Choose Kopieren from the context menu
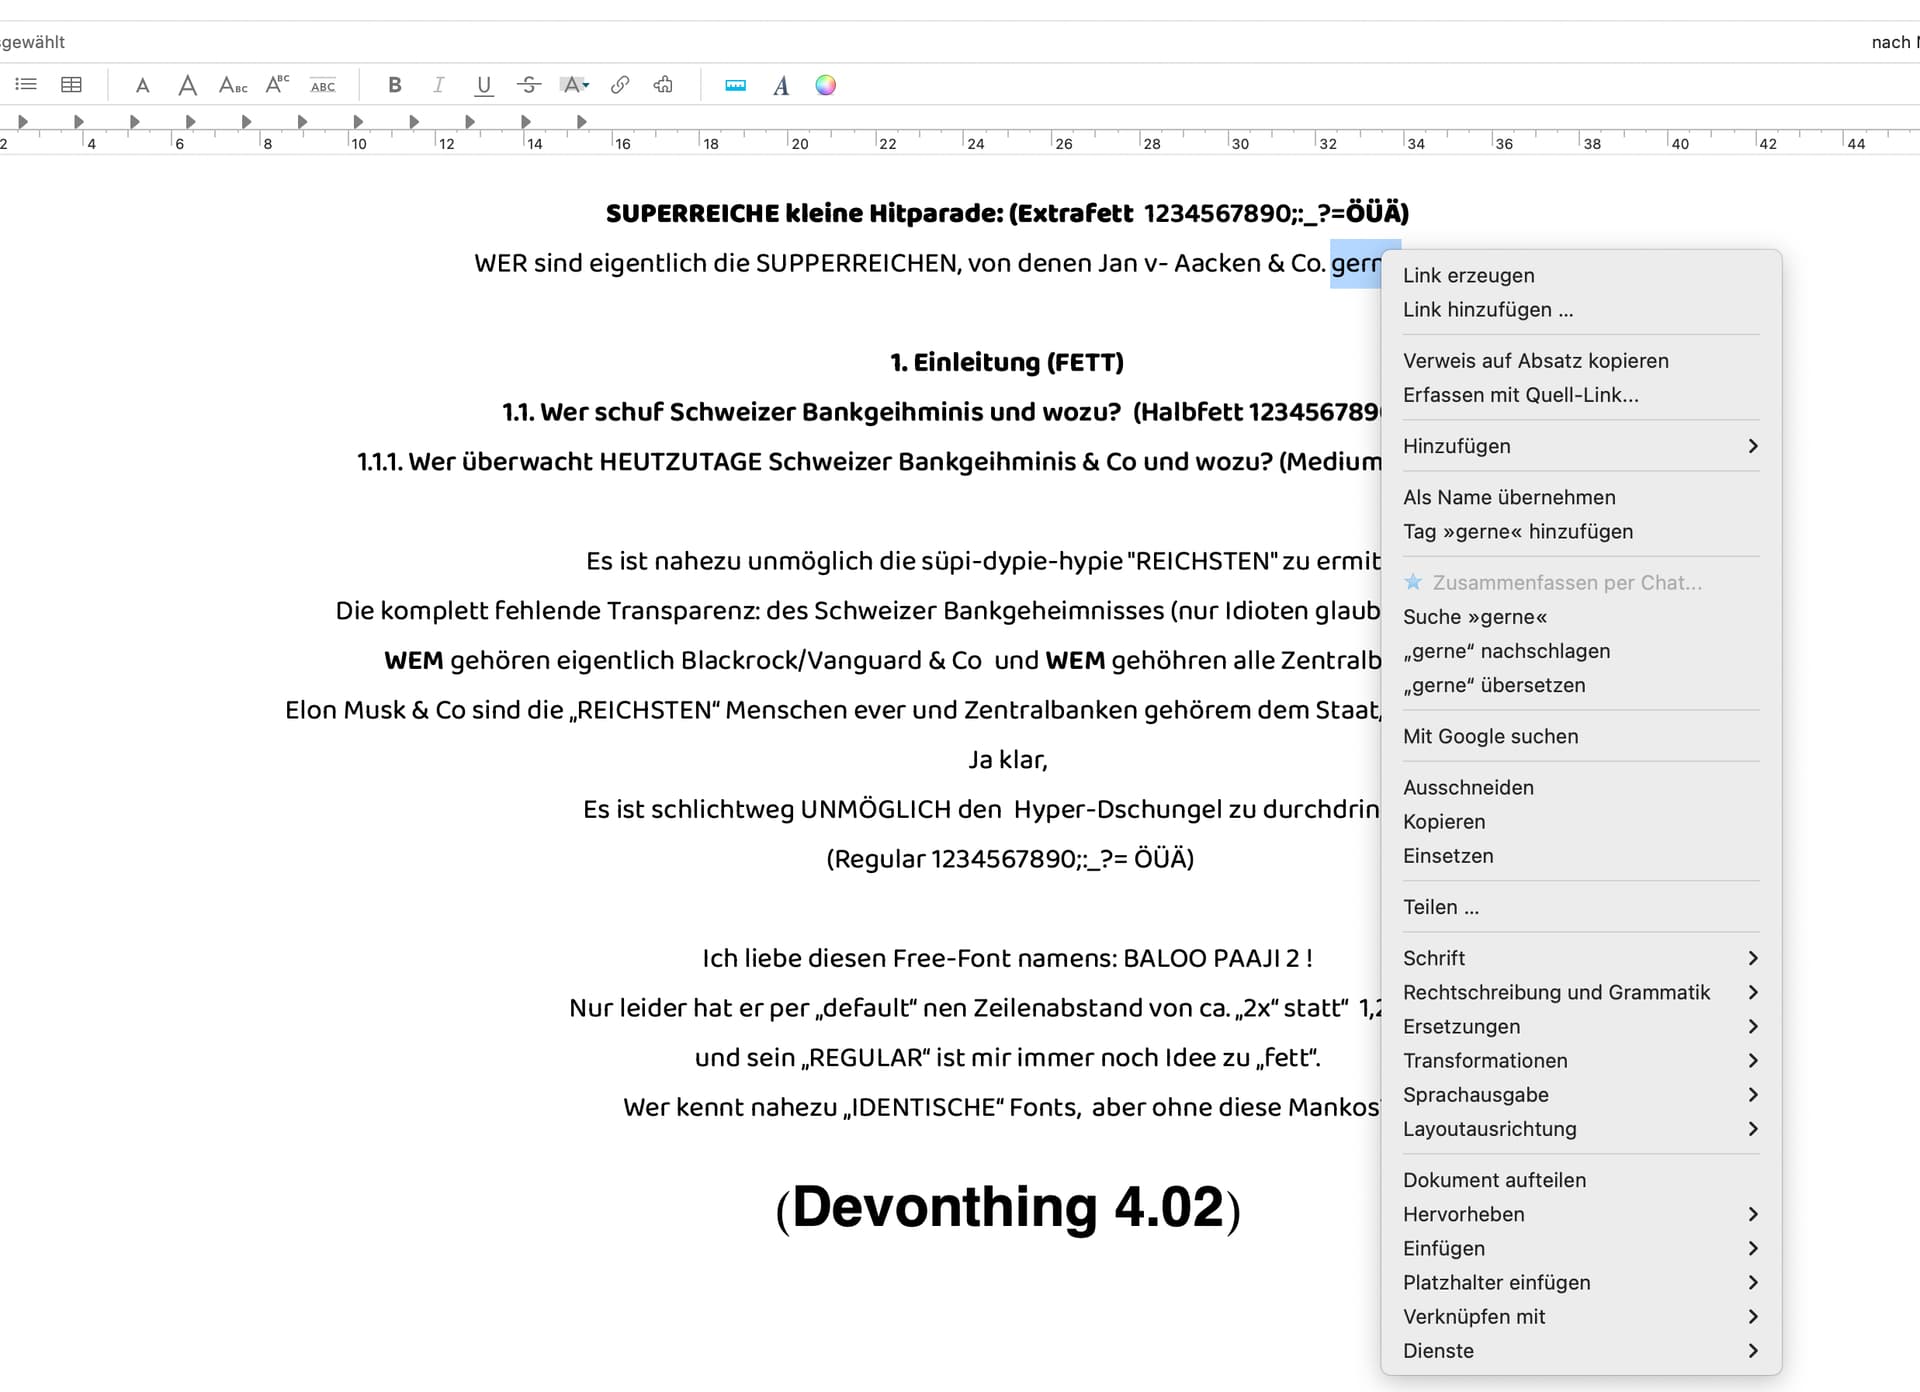This screenshot has width=1920, height=1392. click(x=1444, y=821)
